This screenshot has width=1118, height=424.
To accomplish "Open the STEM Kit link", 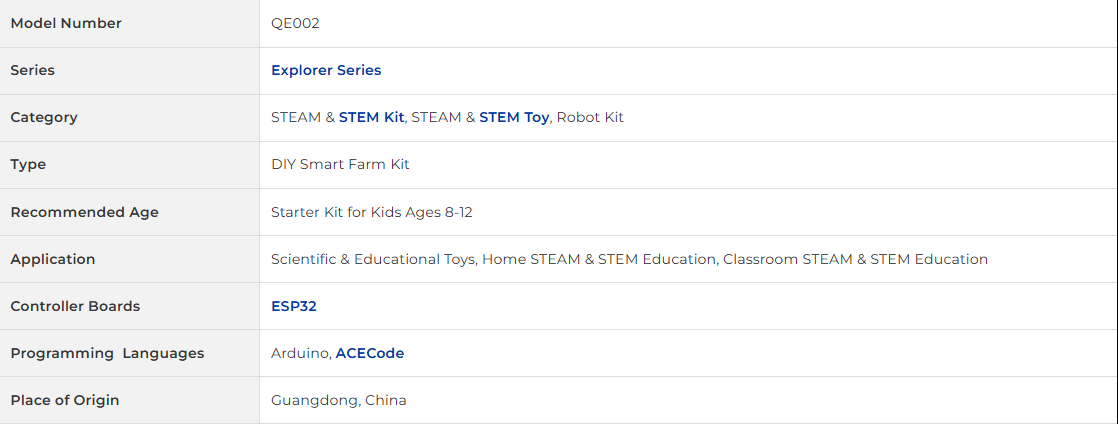I will pyautogui.click(x=371, y=118).
